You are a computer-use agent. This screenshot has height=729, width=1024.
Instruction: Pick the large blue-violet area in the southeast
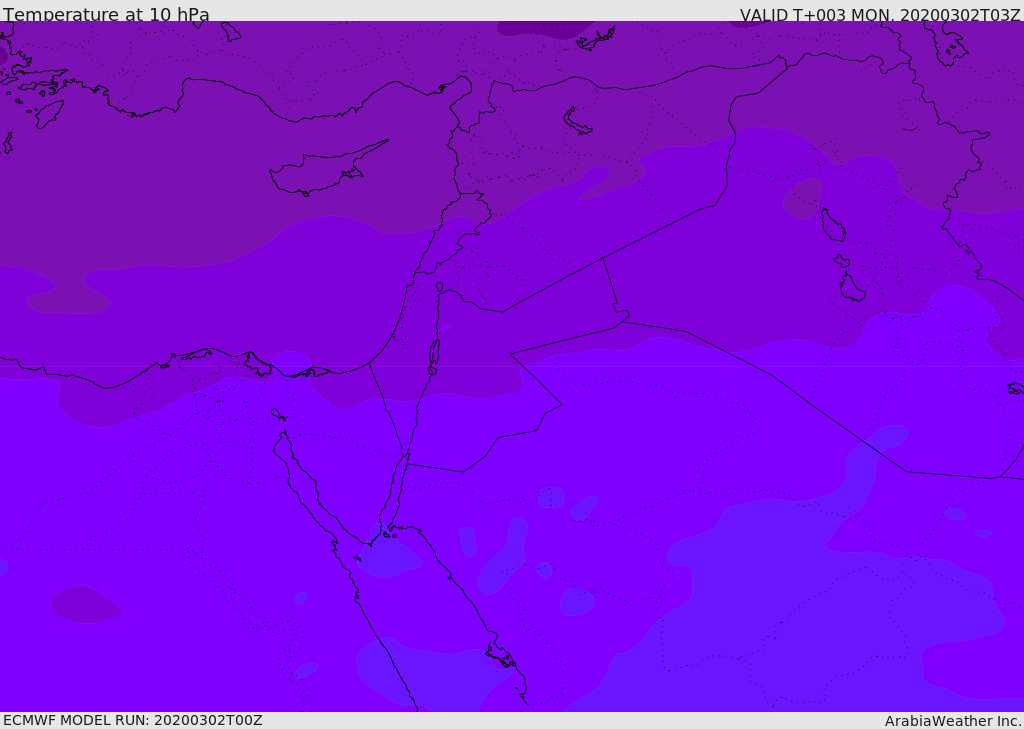click(x=800, y=600)
